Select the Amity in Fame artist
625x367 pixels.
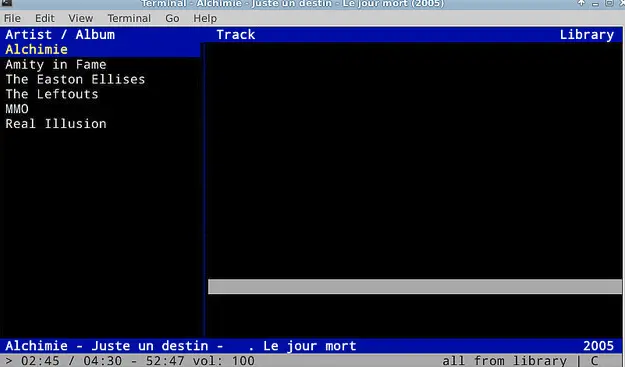point(56,65)
